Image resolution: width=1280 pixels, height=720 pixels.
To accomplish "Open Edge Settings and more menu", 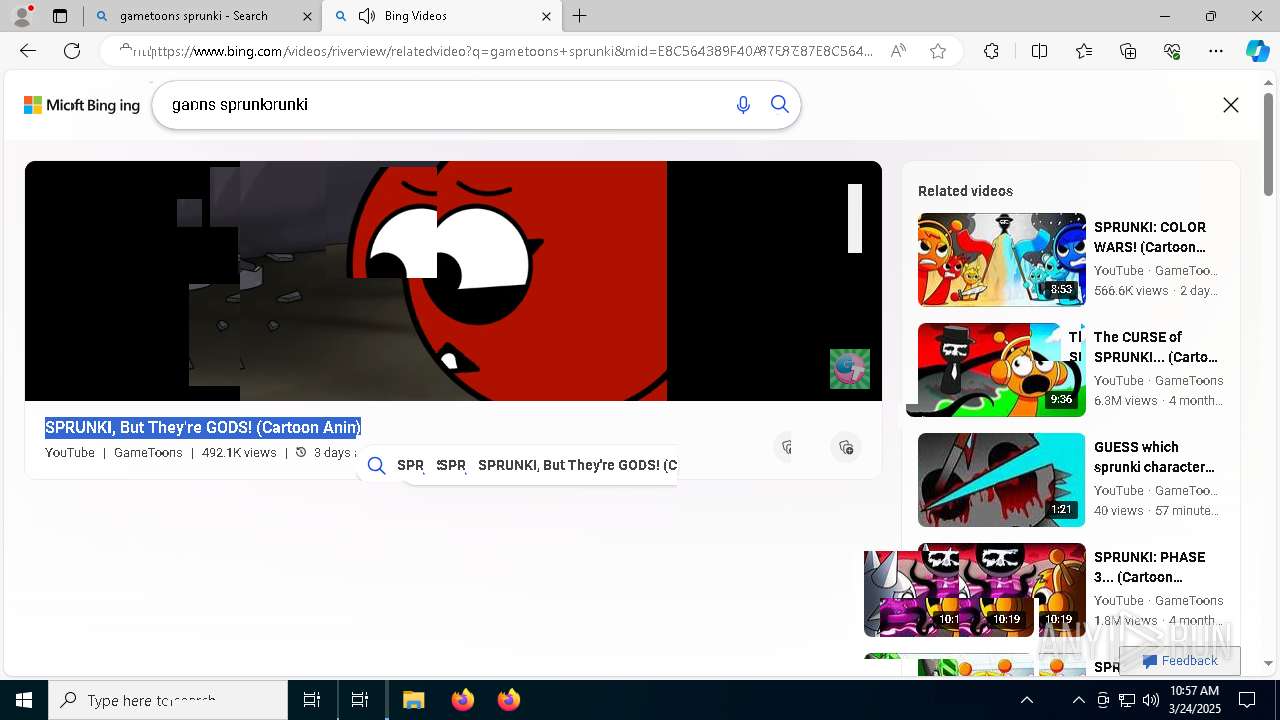I will pyautogui.click(x=1216, y=51).
